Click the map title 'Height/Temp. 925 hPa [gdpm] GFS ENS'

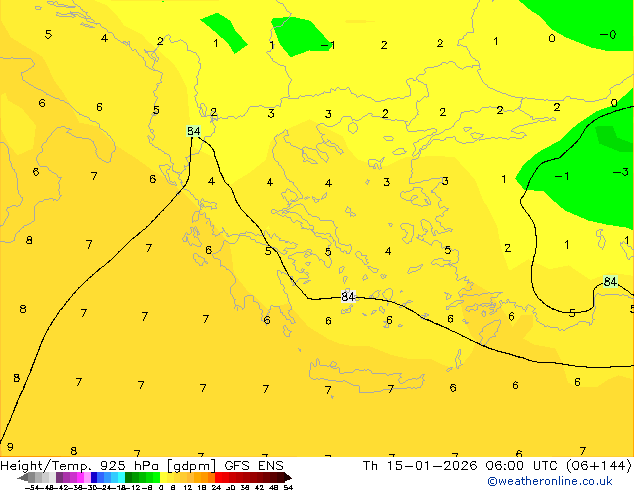(142, 466)
